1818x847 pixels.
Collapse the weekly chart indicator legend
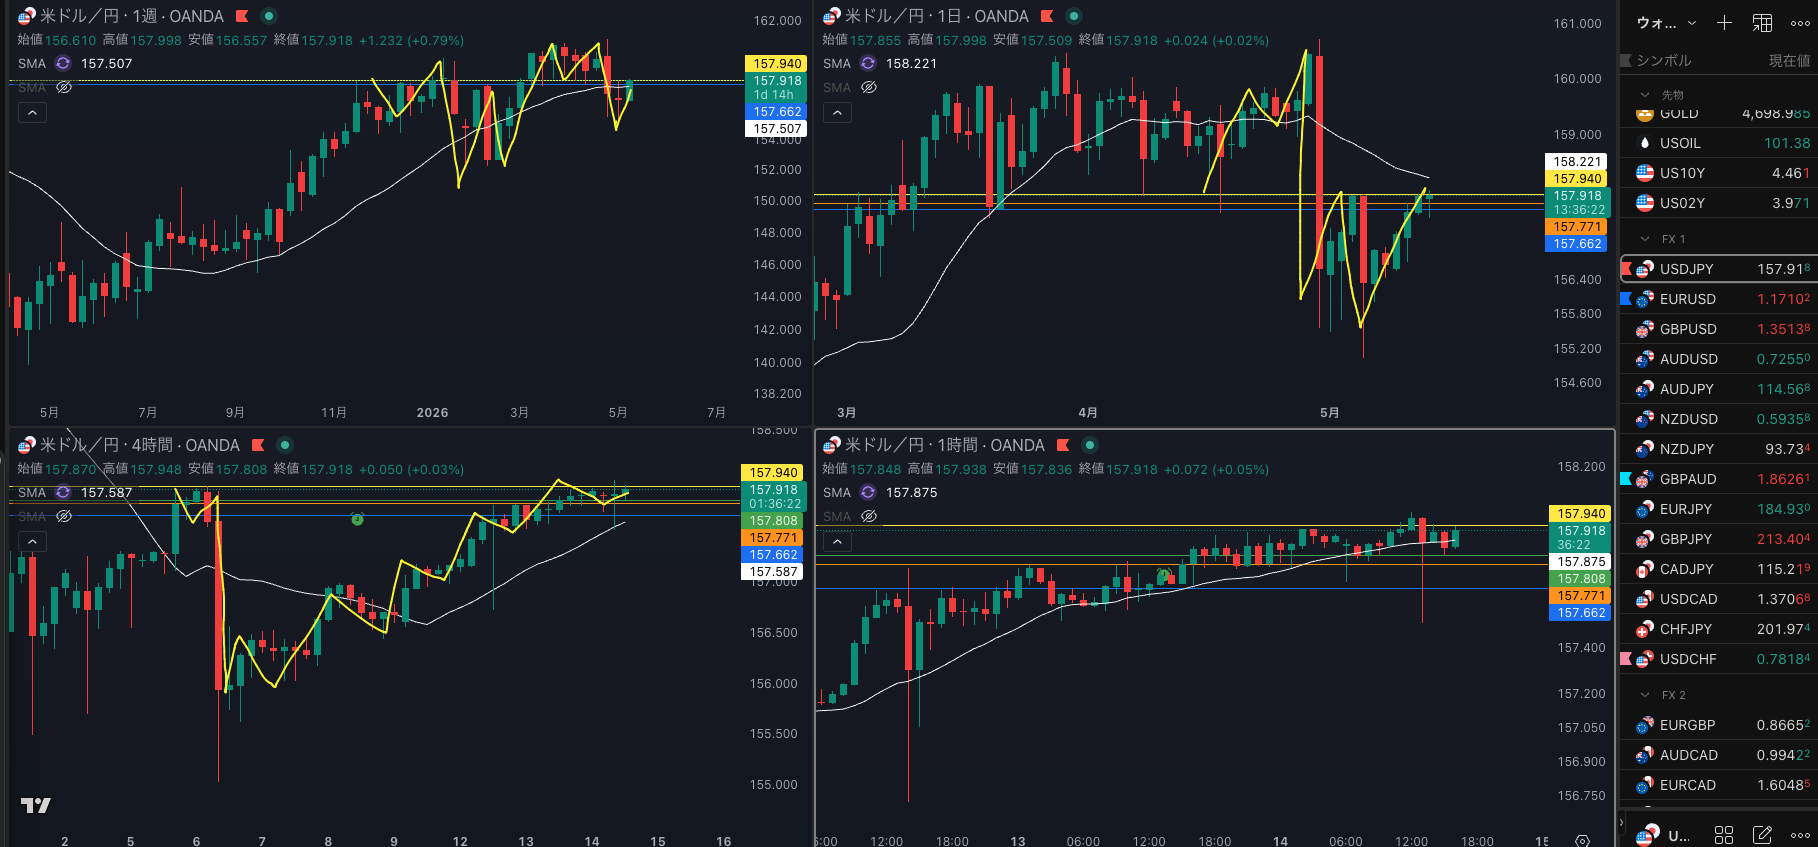tap(32, 113)
